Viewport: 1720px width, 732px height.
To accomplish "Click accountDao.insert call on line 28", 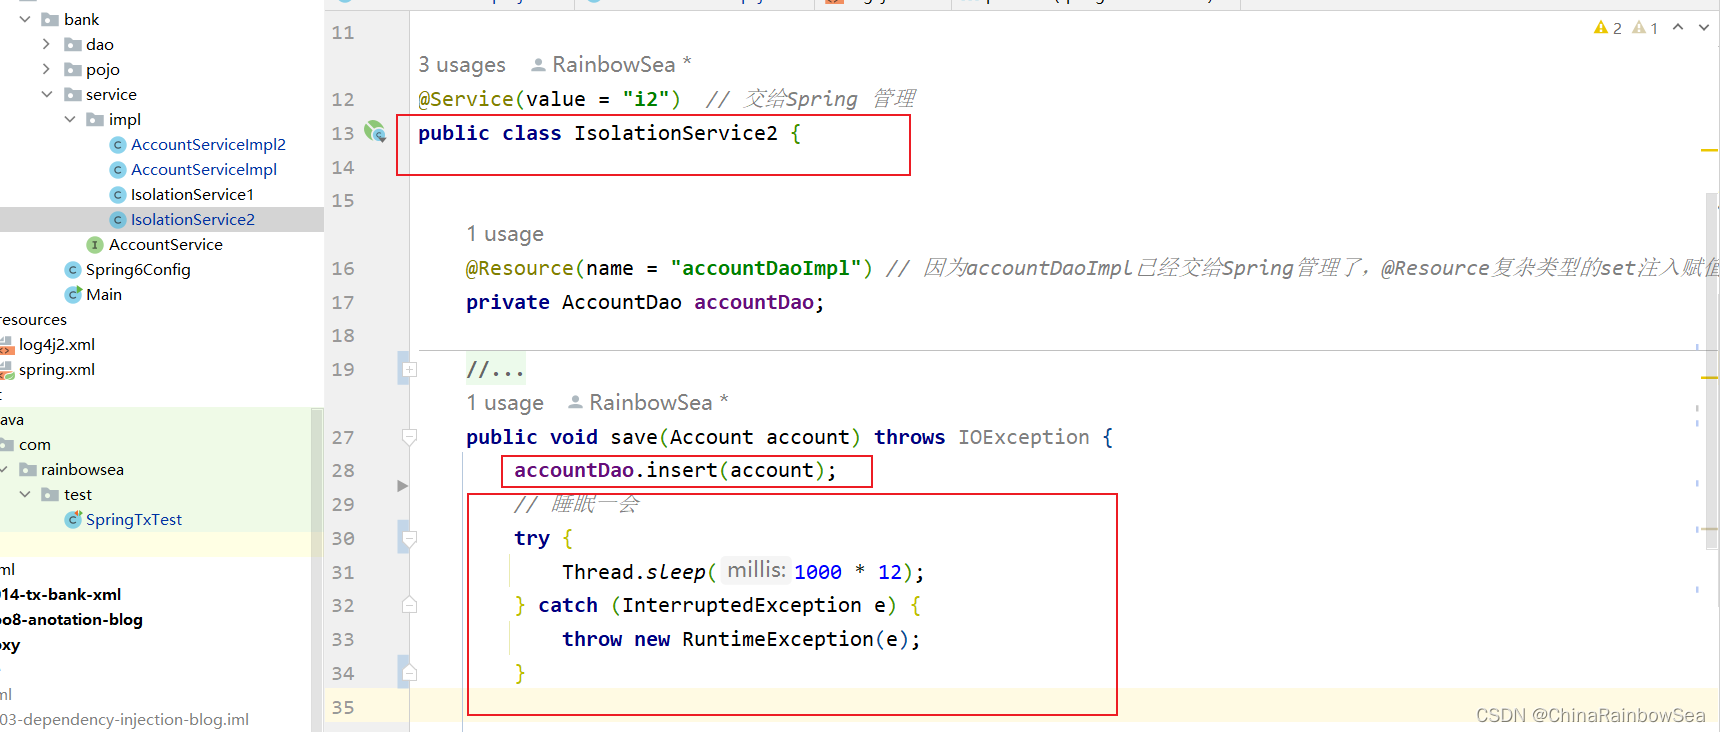I will pyautogui.click(x=675, y=470).
